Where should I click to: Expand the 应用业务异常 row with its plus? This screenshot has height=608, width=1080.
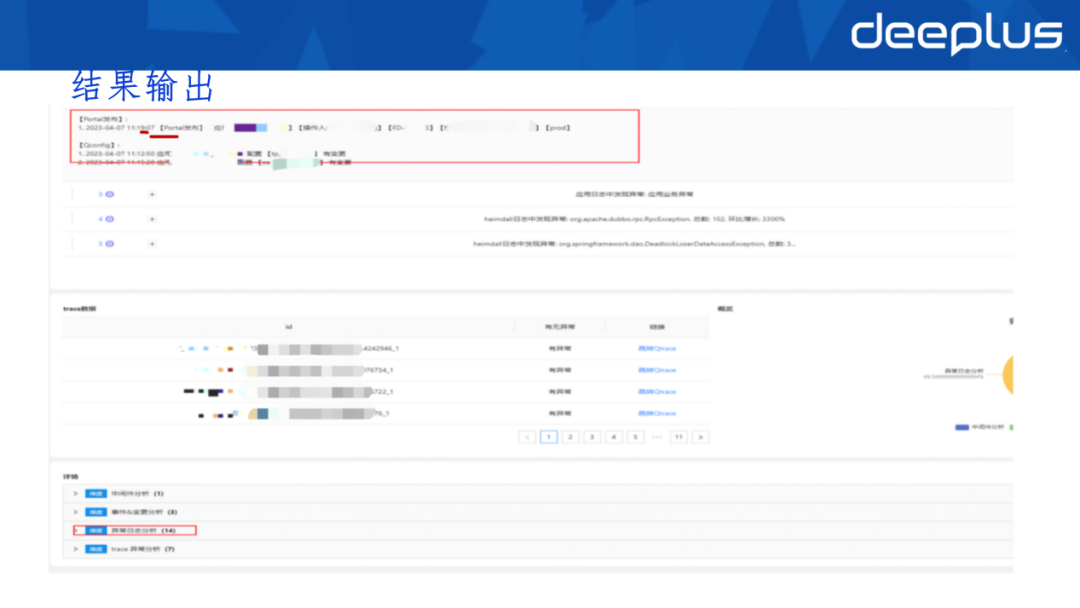coord(152,194)
